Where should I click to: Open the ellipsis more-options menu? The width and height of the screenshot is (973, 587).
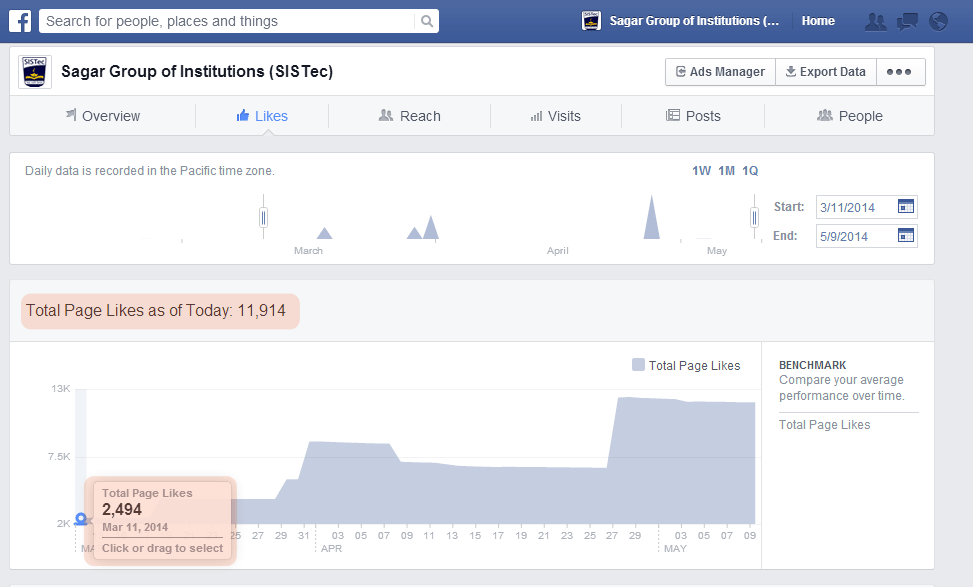(898, 71)
